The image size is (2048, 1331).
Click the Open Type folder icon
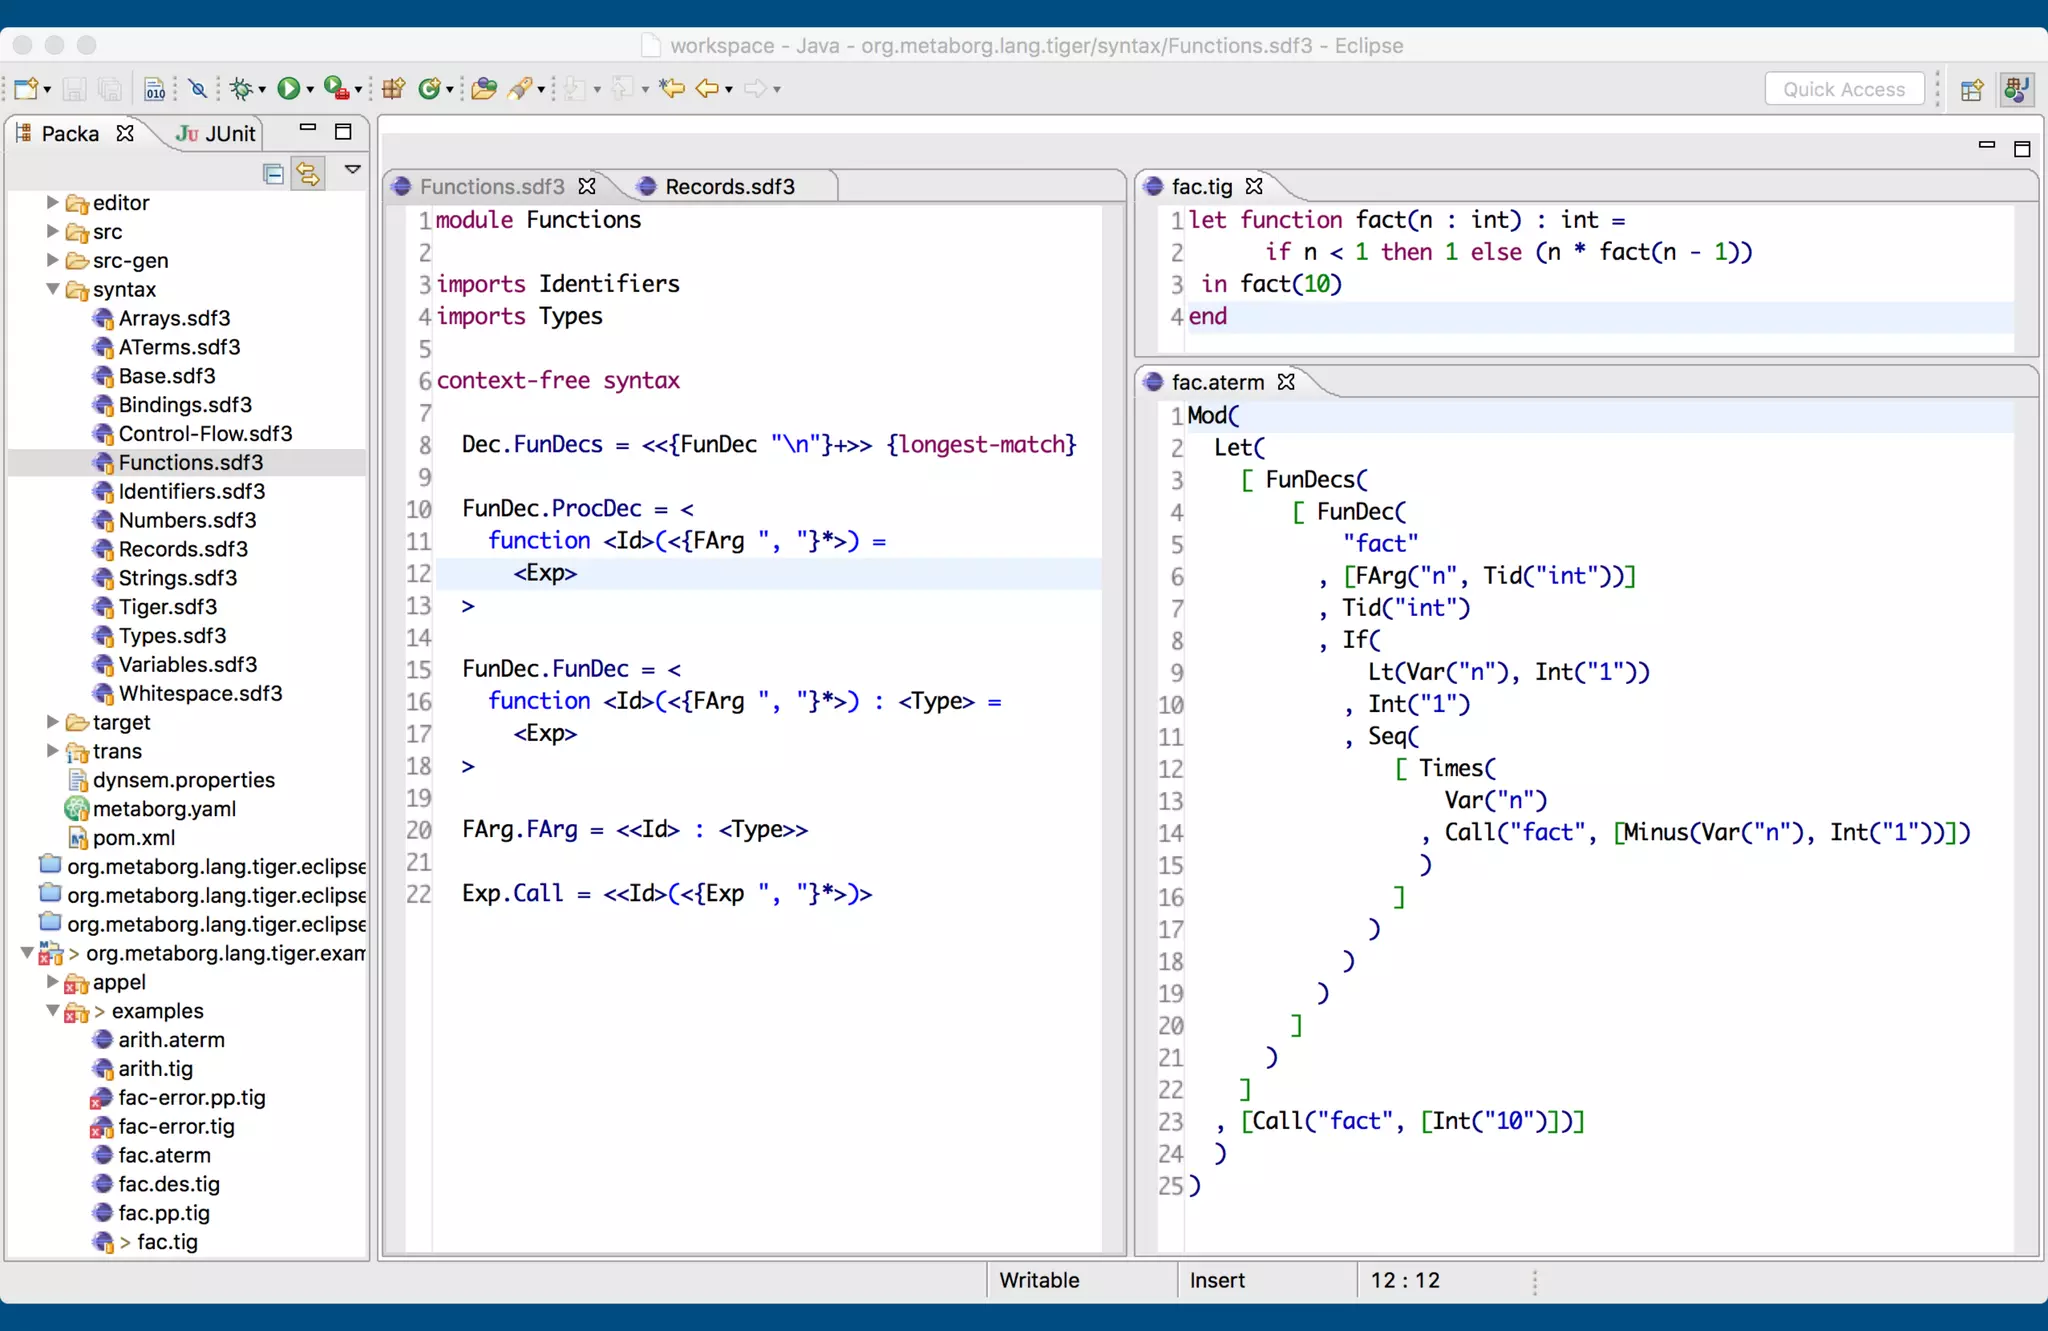point(484,89)
